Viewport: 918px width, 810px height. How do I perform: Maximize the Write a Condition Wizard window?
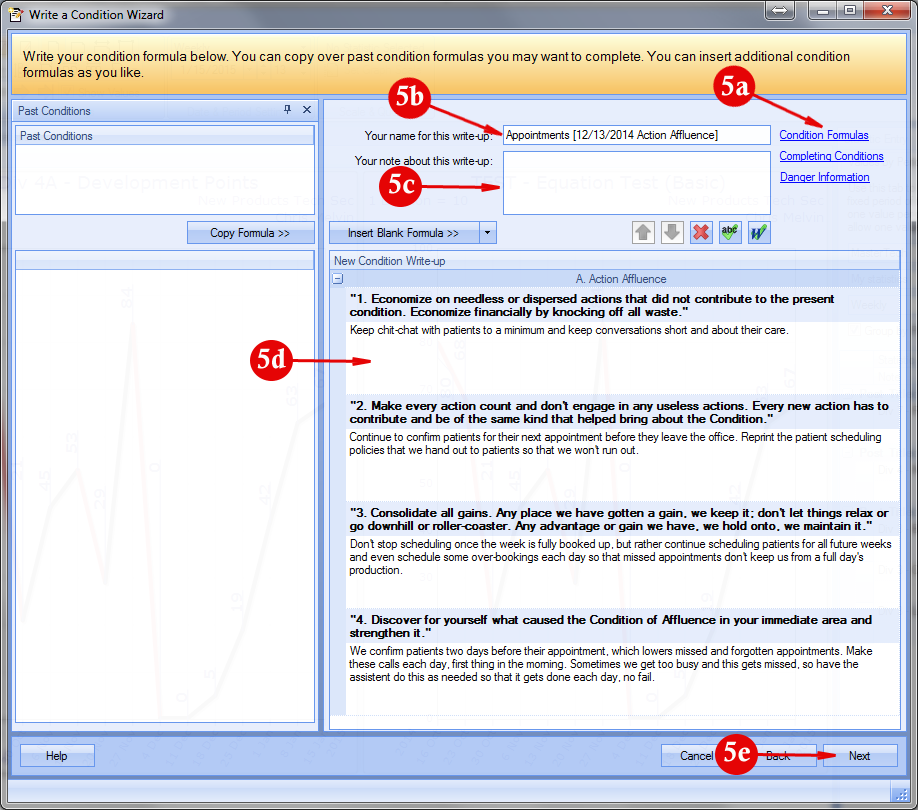coord(850,10)
